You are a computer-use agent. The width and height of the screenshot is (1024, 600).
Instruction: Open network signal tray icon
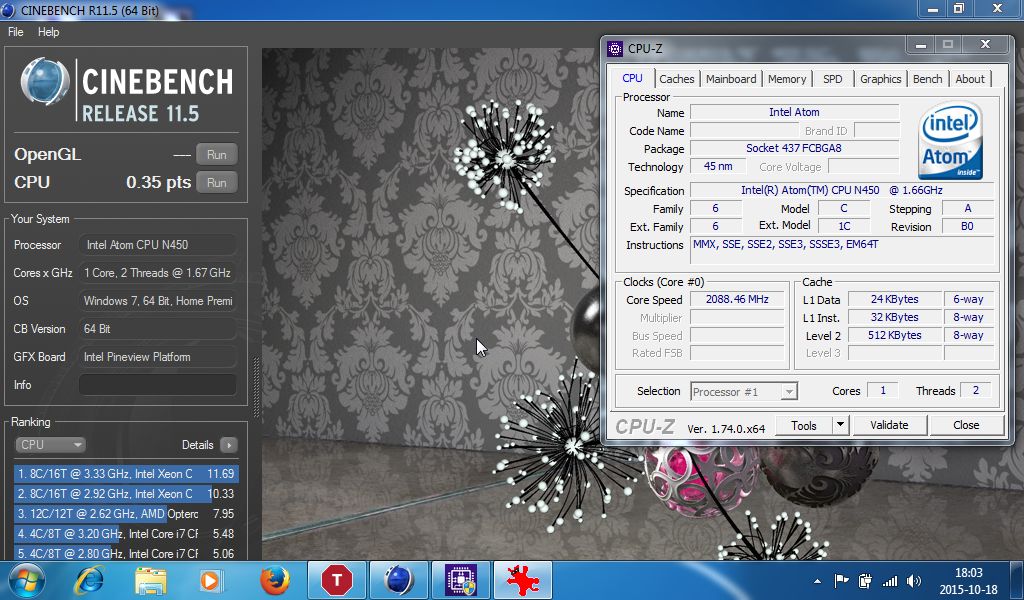(x=889, y=580)
